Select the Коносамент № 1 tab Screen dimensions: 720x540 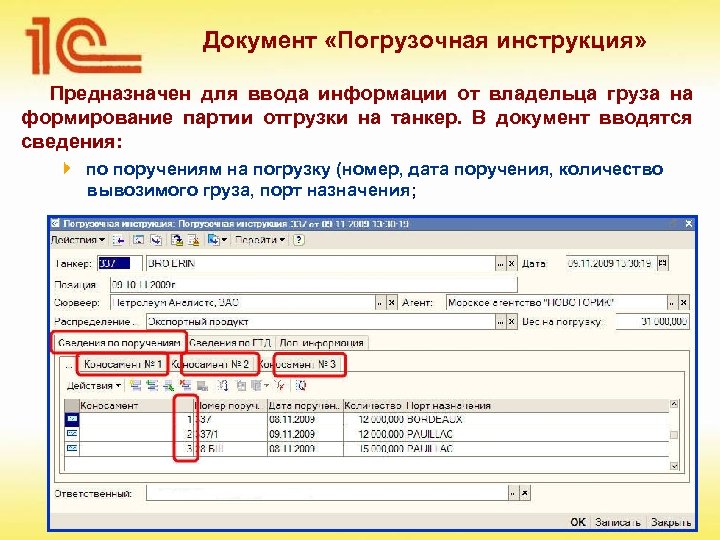pos(123,364)
